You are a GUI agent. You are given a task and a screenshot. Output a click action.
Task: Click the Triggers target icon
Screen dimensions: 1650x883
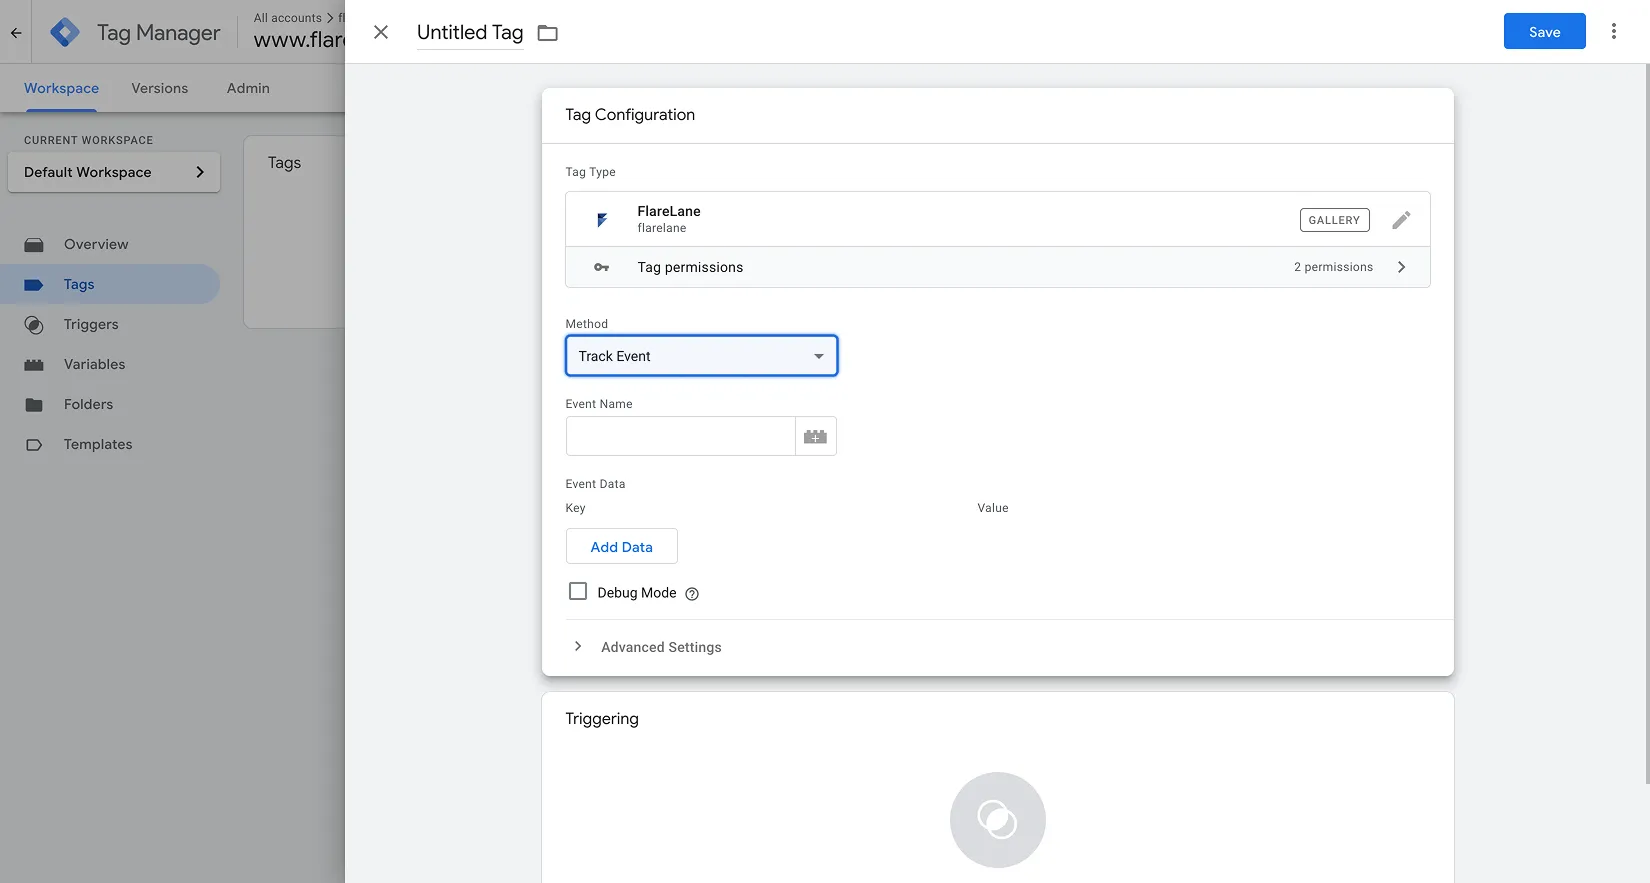point(34,325)
